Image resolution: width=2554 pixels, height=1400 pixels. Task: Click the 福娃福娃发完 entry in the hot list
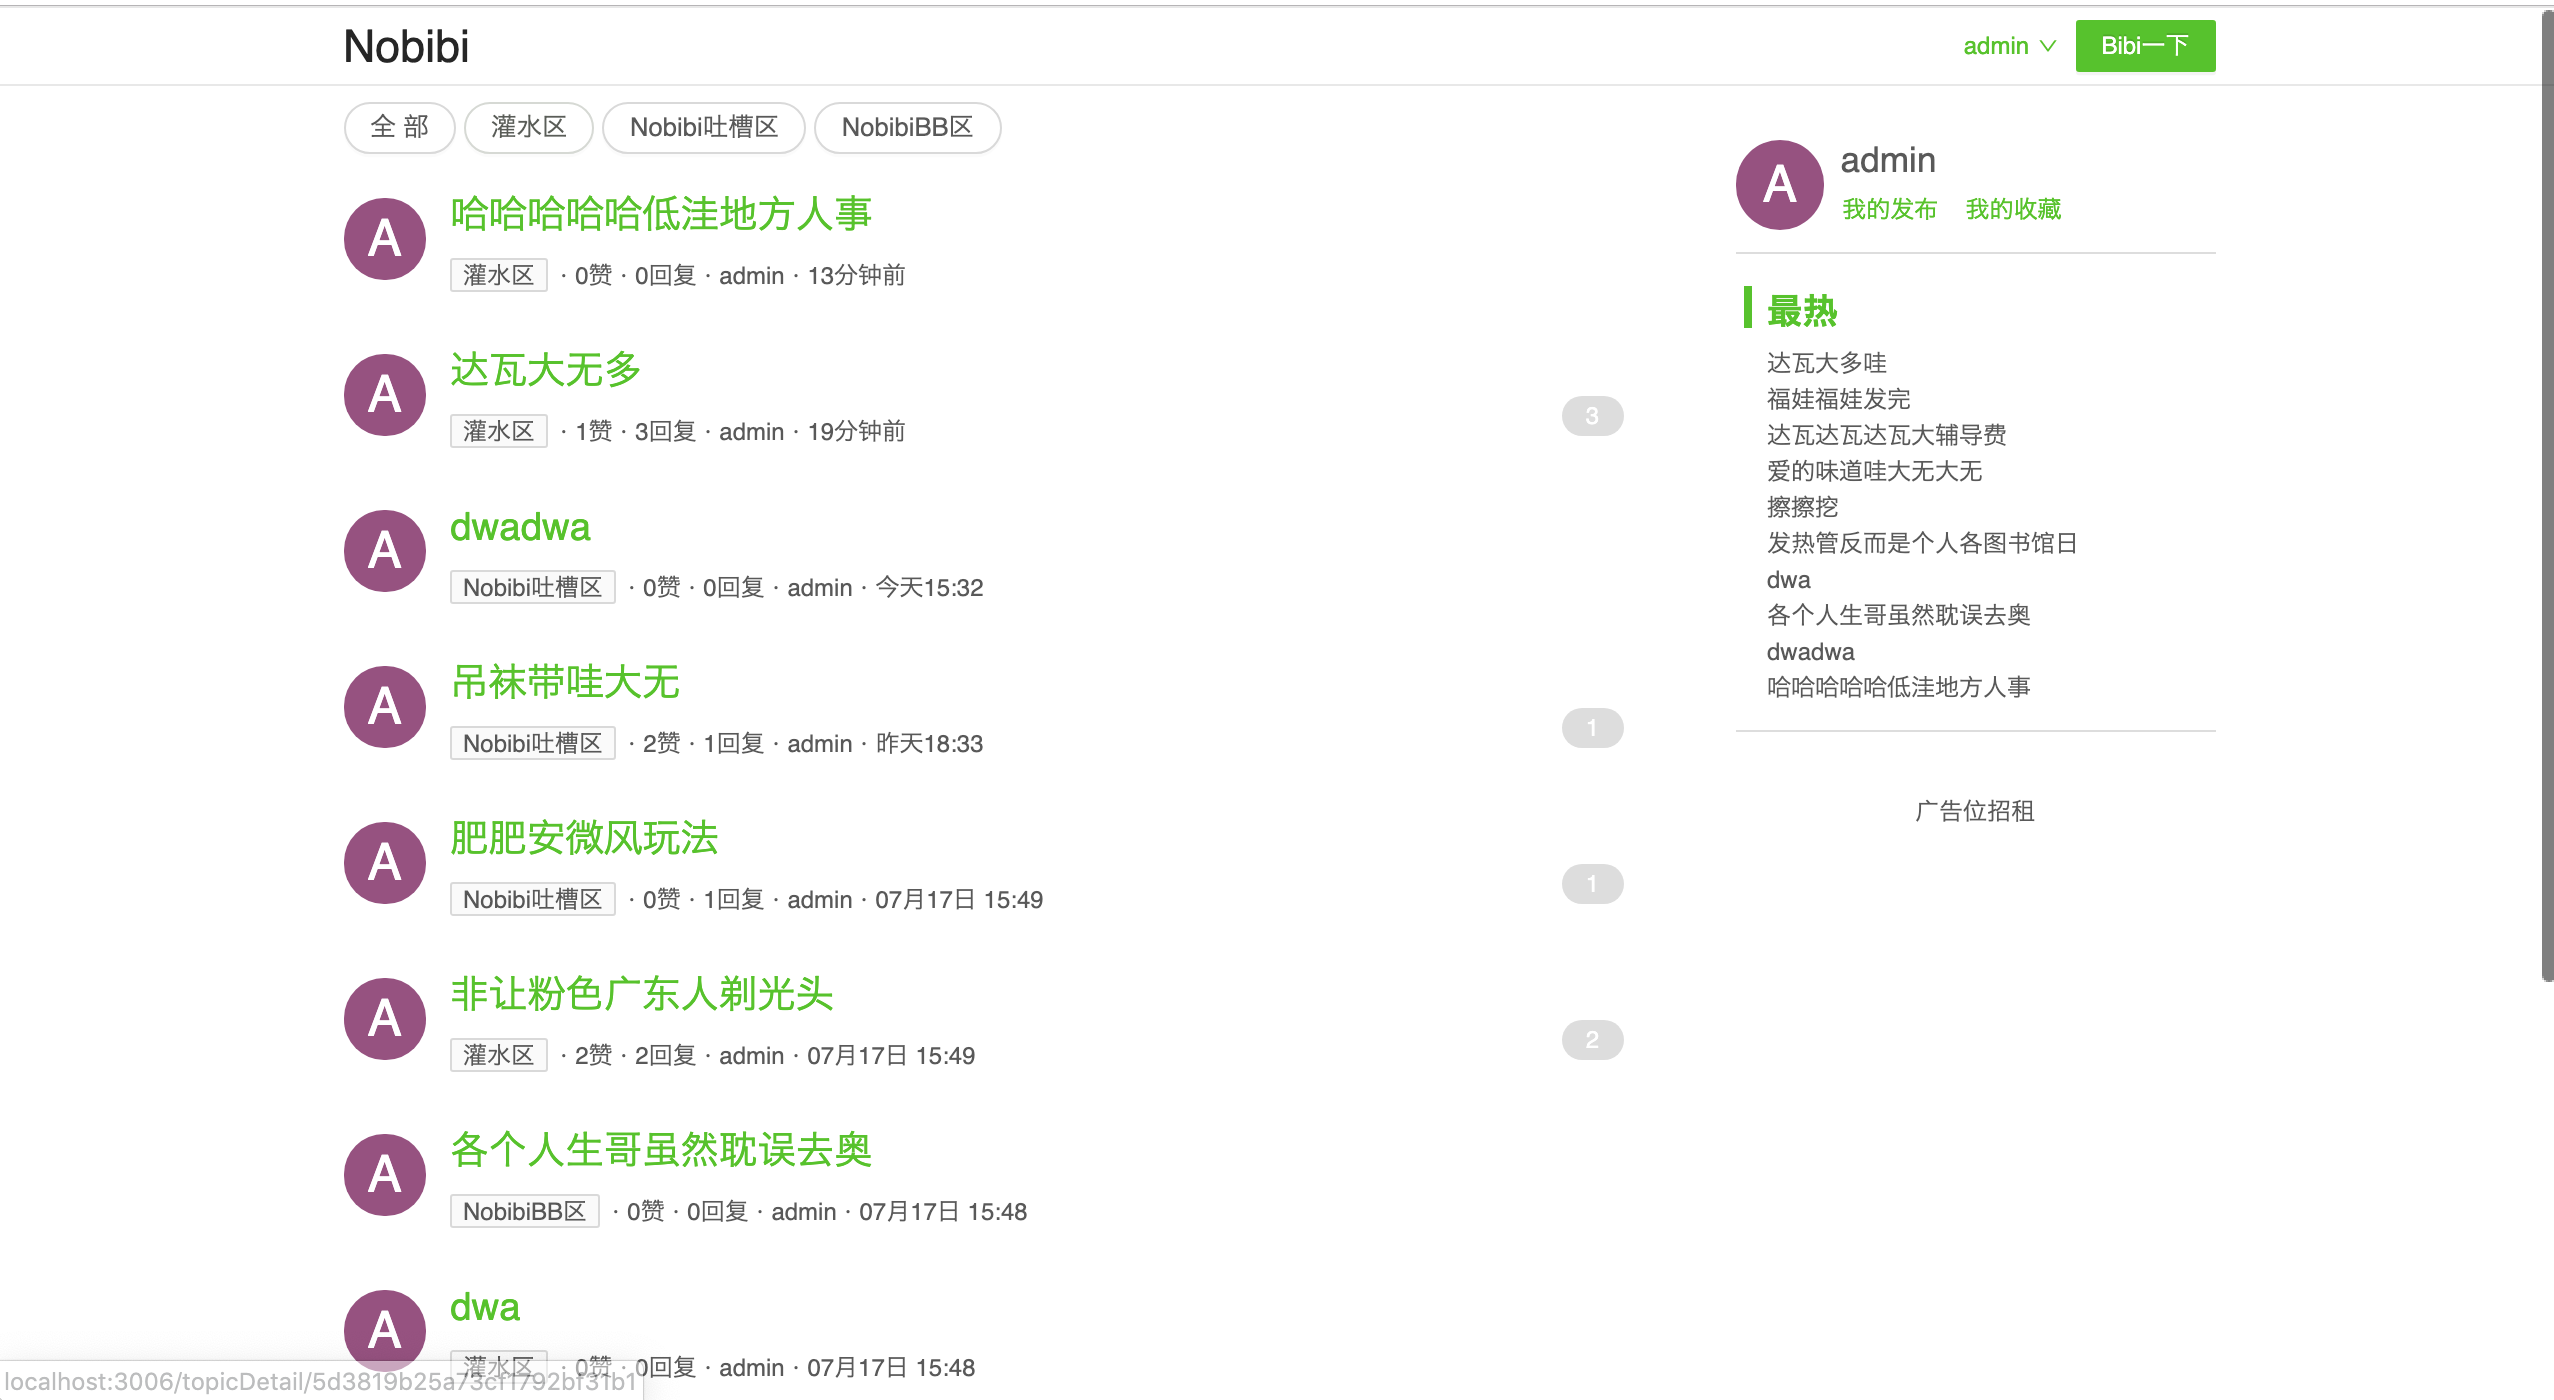pos(1838,399)
